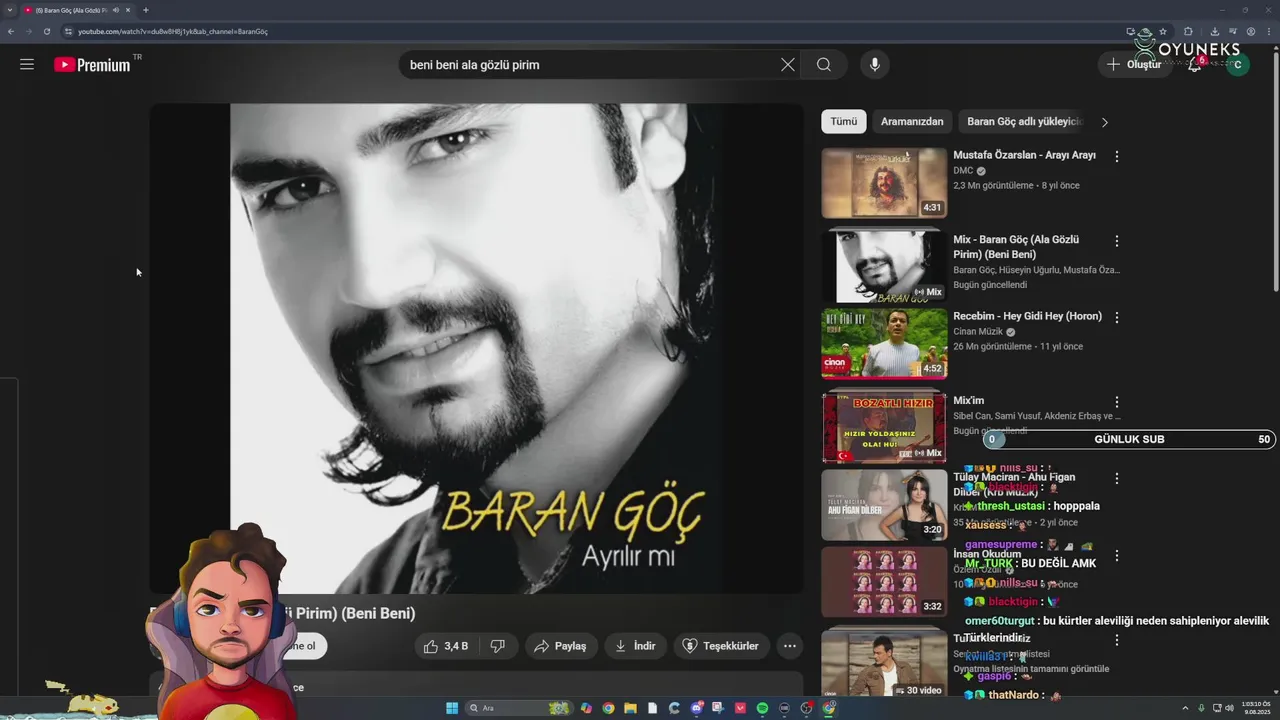The height and width of the screenshot is (720, 1280).
Task: Open the Chrome media control icon
Action: tap(1233, 31)
